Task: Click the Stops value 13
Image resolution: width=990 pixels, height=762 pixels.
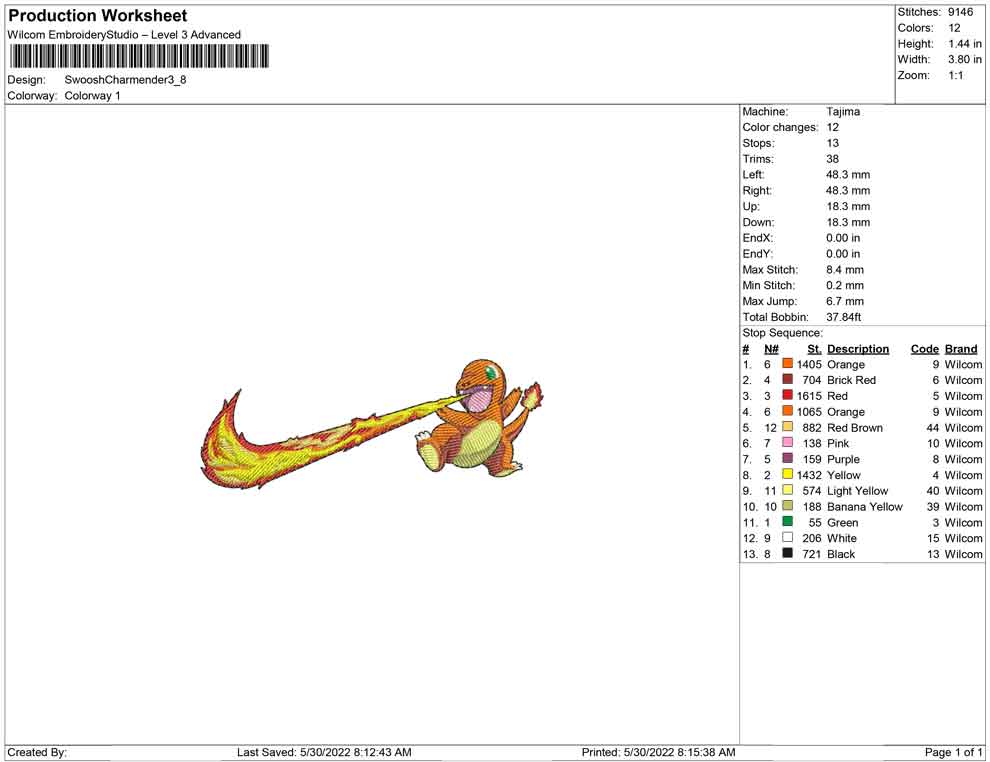Action: click(832, 143)
